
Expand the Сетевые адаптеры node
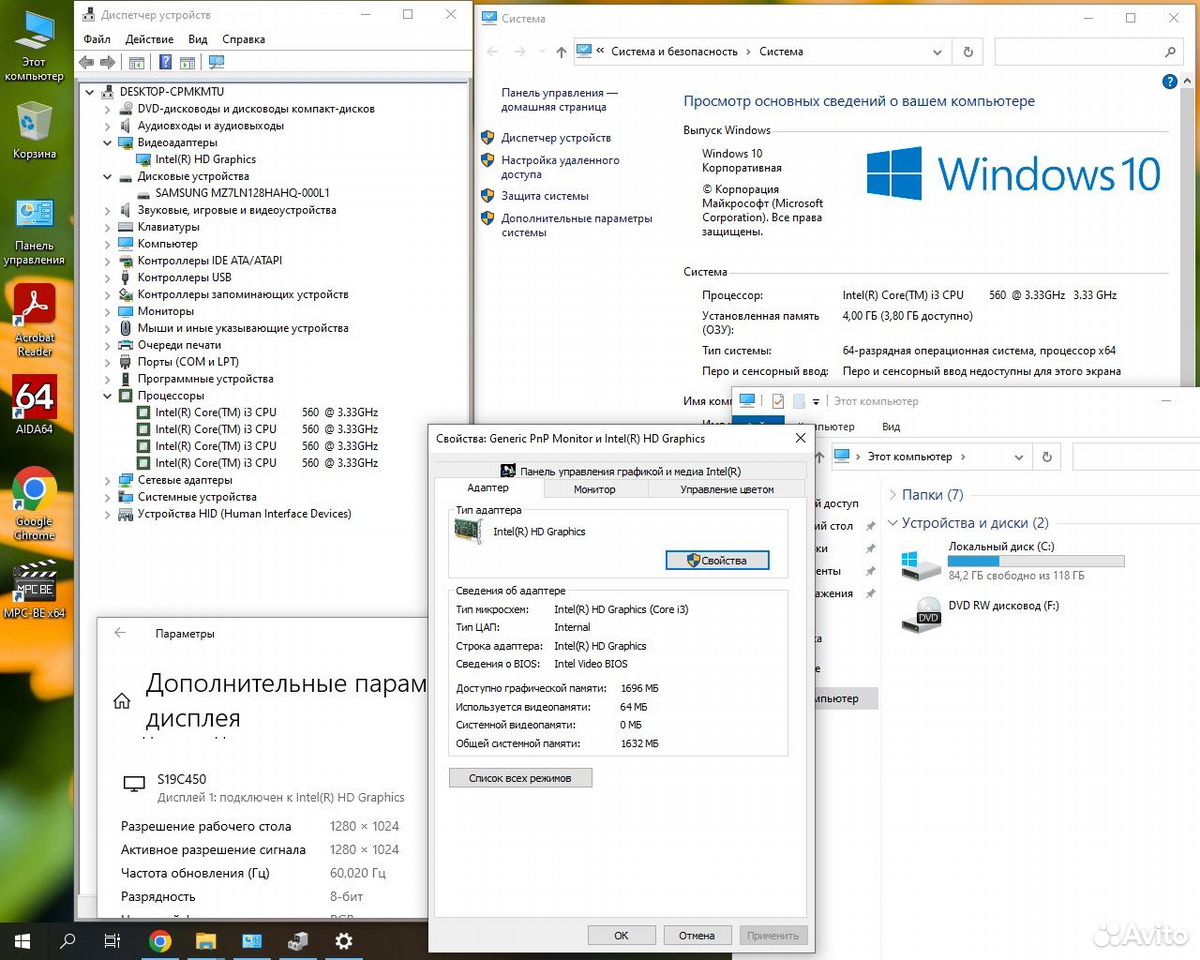click(107, 480)
